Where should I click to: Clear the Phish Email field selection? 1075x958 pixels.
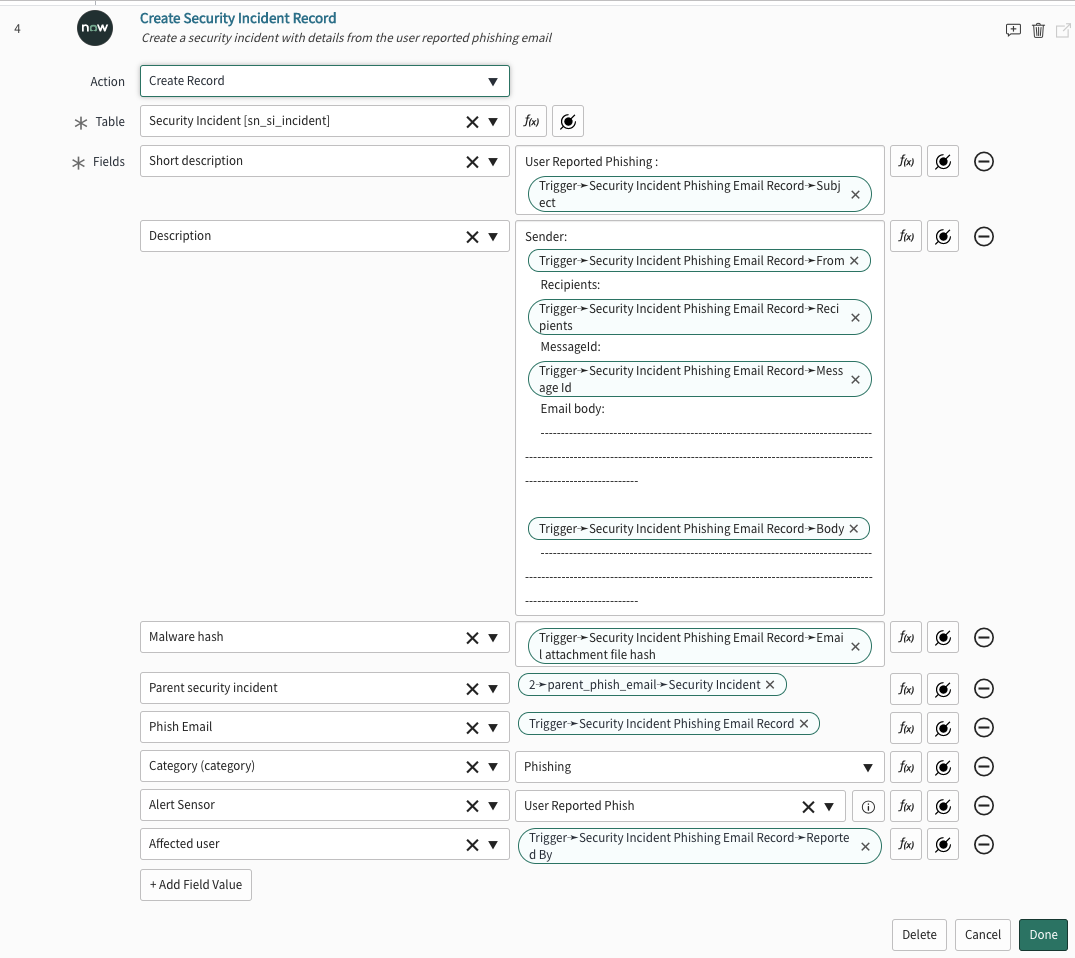point(472,728)
